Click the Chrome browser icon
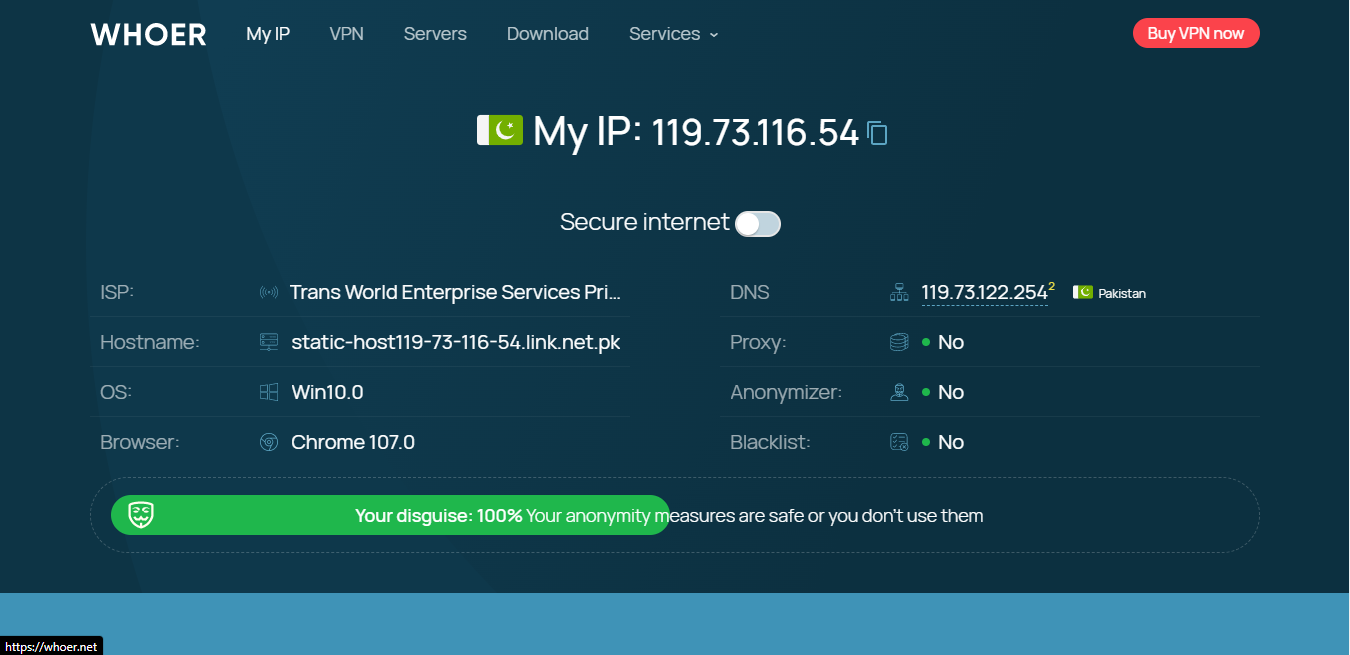Viewport: 1350px width, 655px height. (268, 442)
